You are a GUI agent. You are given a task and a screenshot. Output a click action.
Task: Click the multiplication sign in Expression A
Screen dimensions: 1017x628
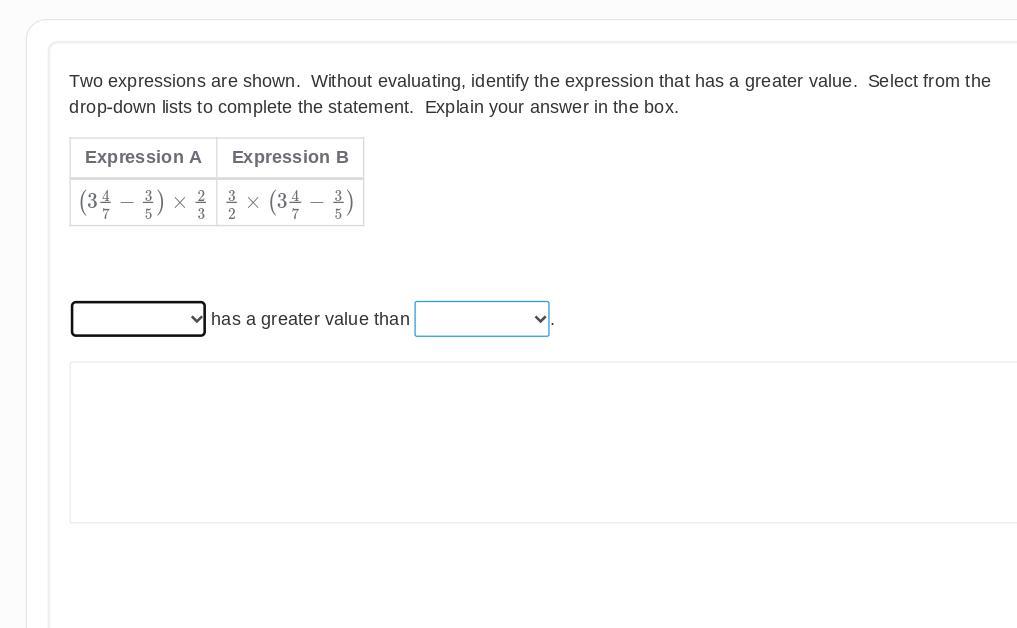[180, 203]
